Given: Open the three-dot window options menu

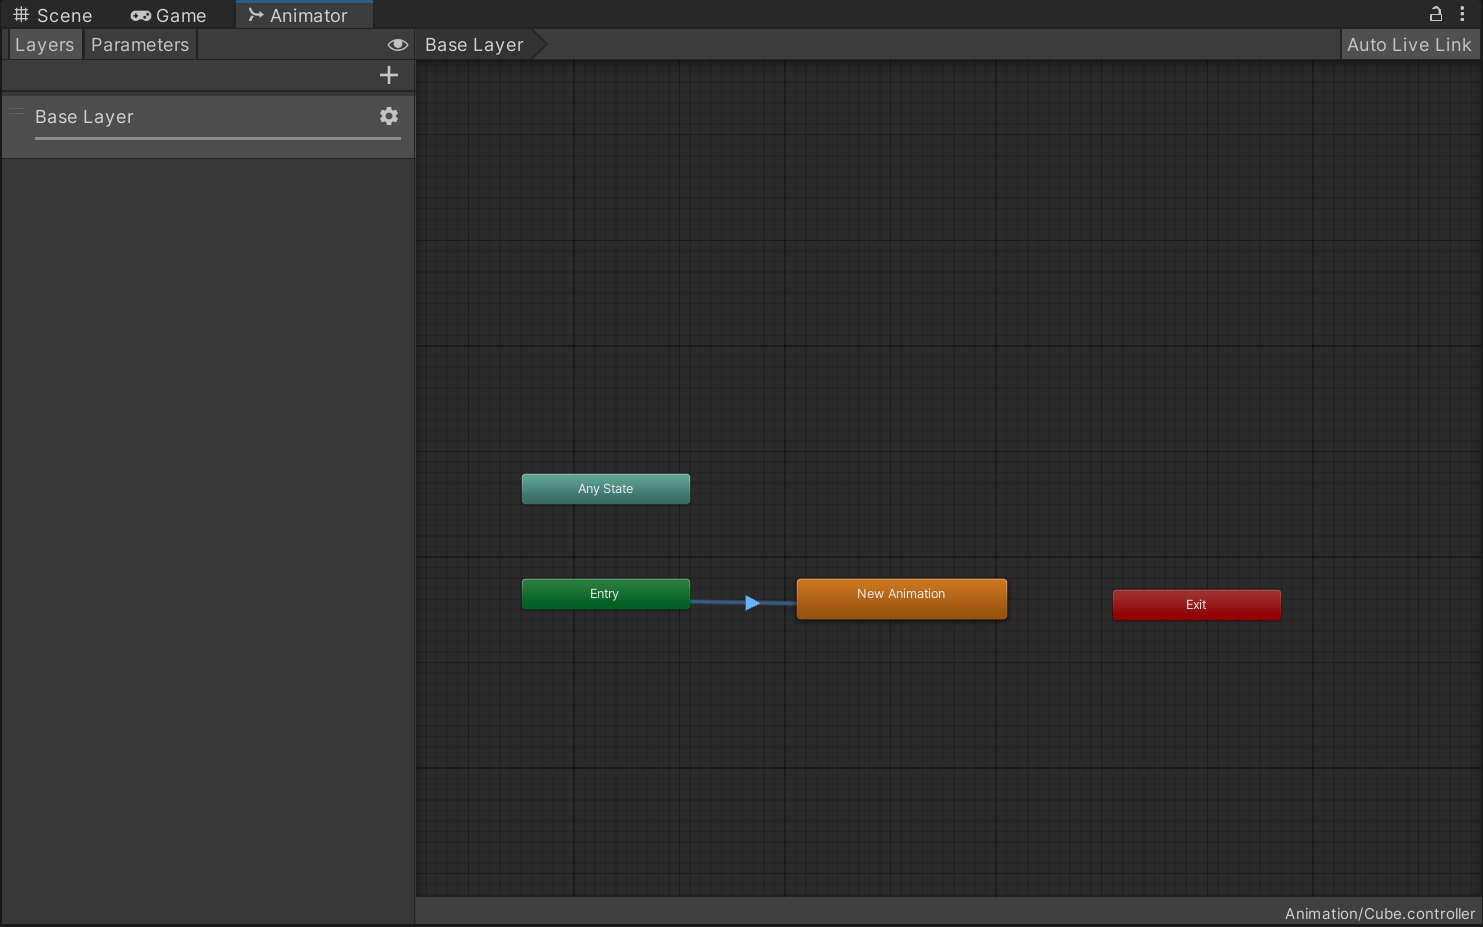Looking at the screenshot, I should click(x=1462, y=14).
